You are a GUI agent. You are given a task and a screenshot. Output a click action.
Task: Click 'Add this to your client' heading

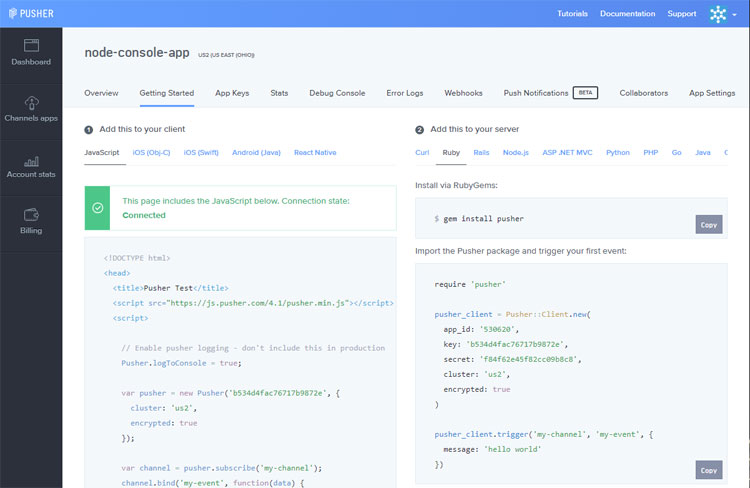(142, 129)
